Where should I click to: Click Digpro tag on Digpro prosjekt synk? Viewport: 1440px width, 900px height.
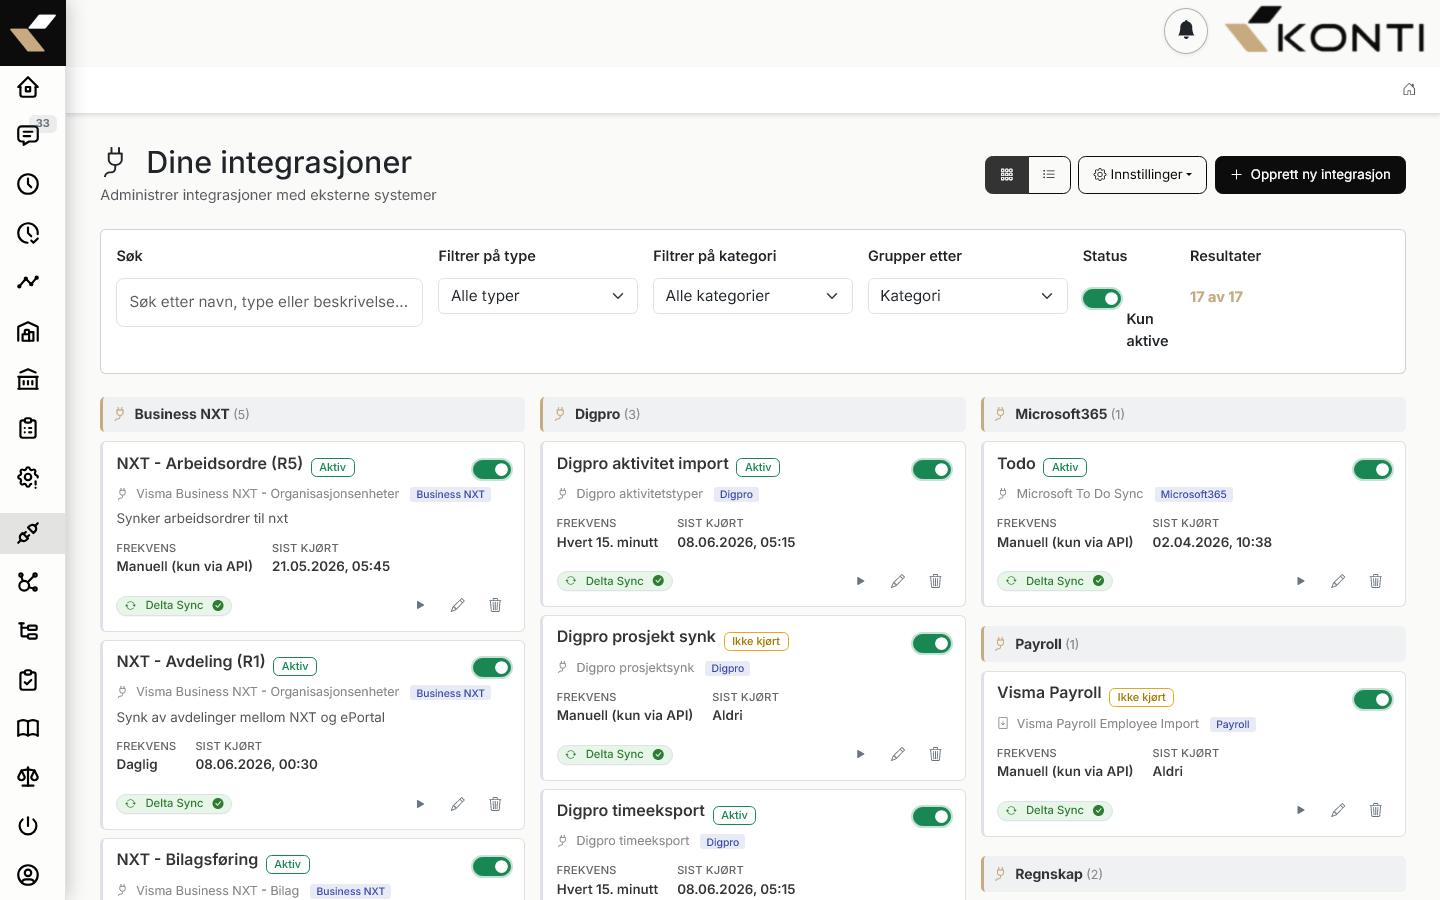tap(728, 668)
